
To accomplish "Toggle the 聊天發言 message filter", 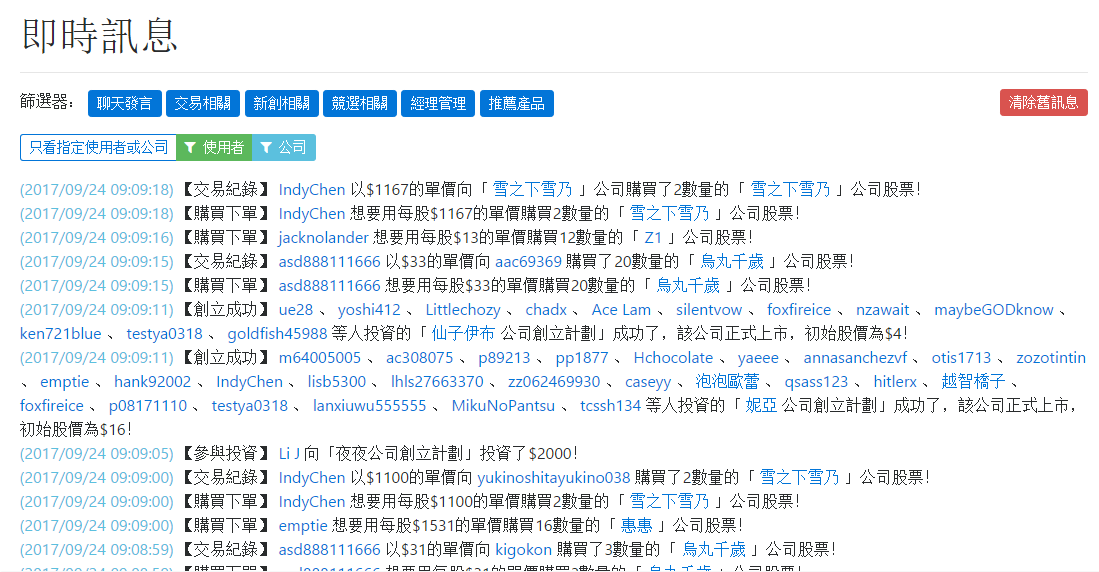I will pos(125,103).
